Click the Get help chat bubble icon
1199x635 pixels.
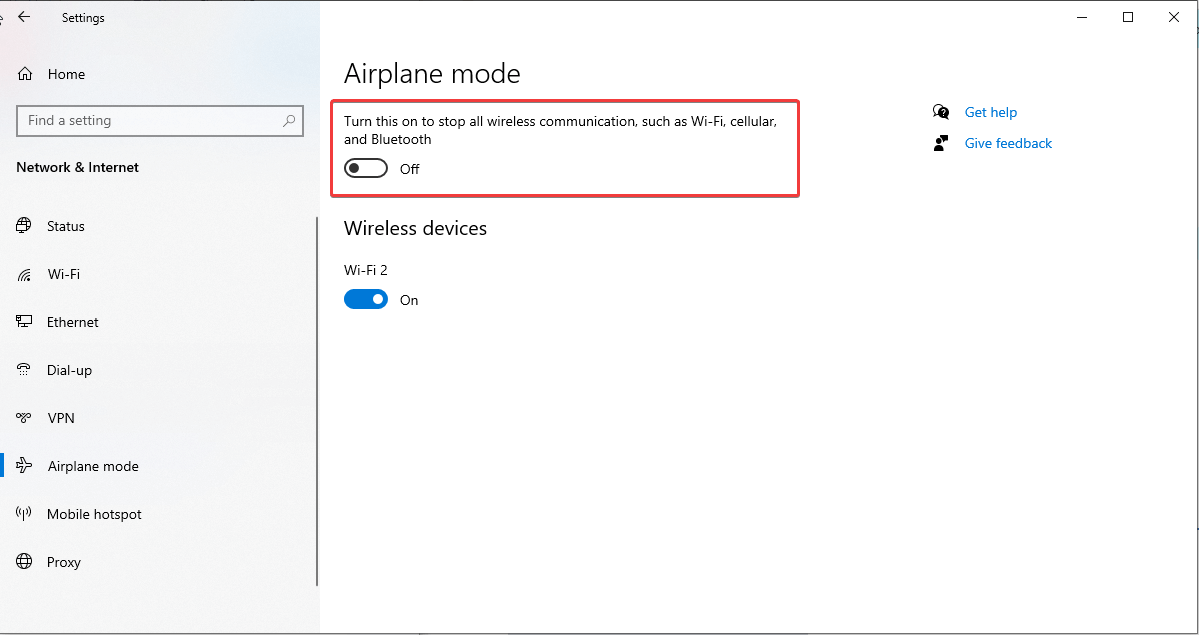940,112
